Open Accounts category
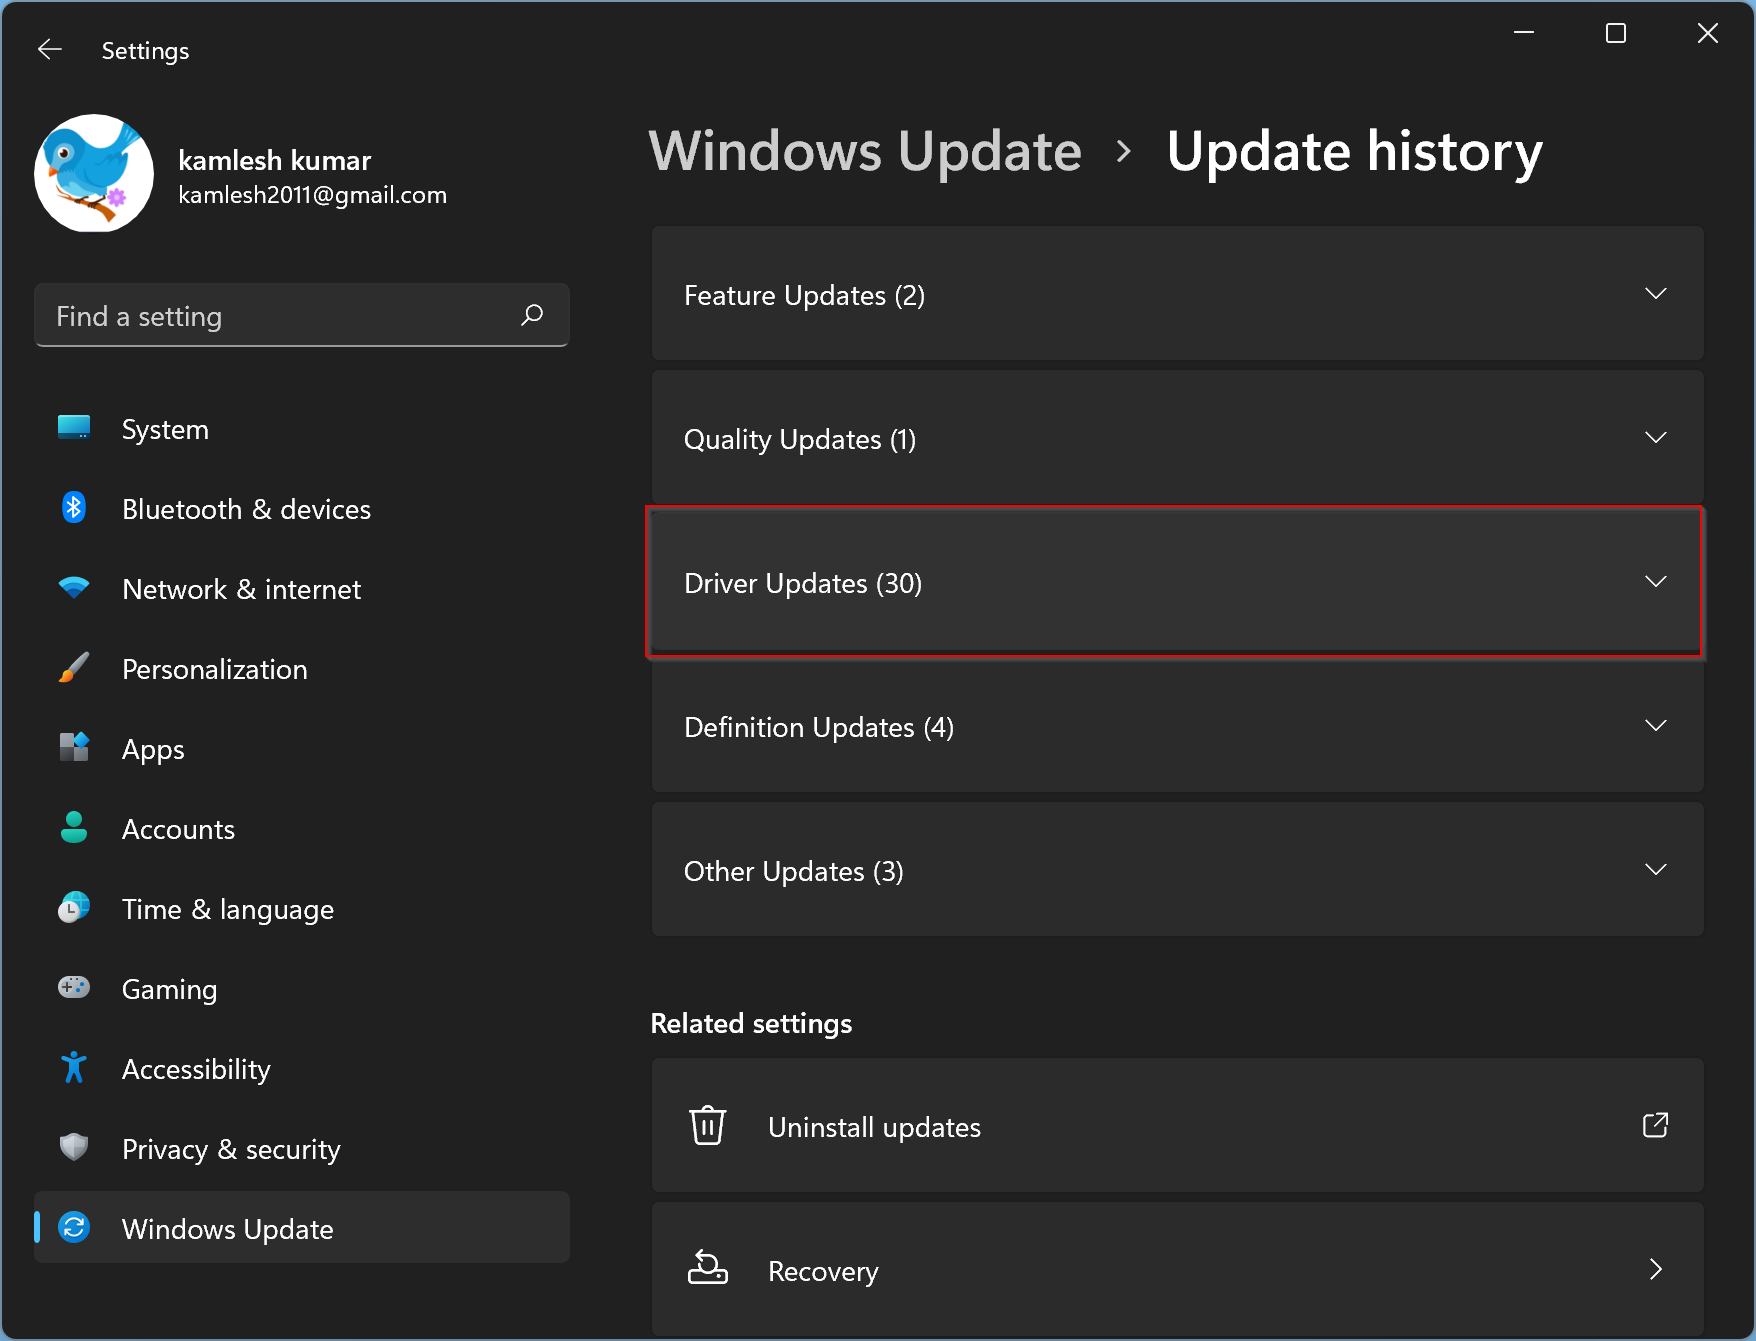This screenshot has width=1756, height=1341. pyautogui.click(x=302, y=829)
